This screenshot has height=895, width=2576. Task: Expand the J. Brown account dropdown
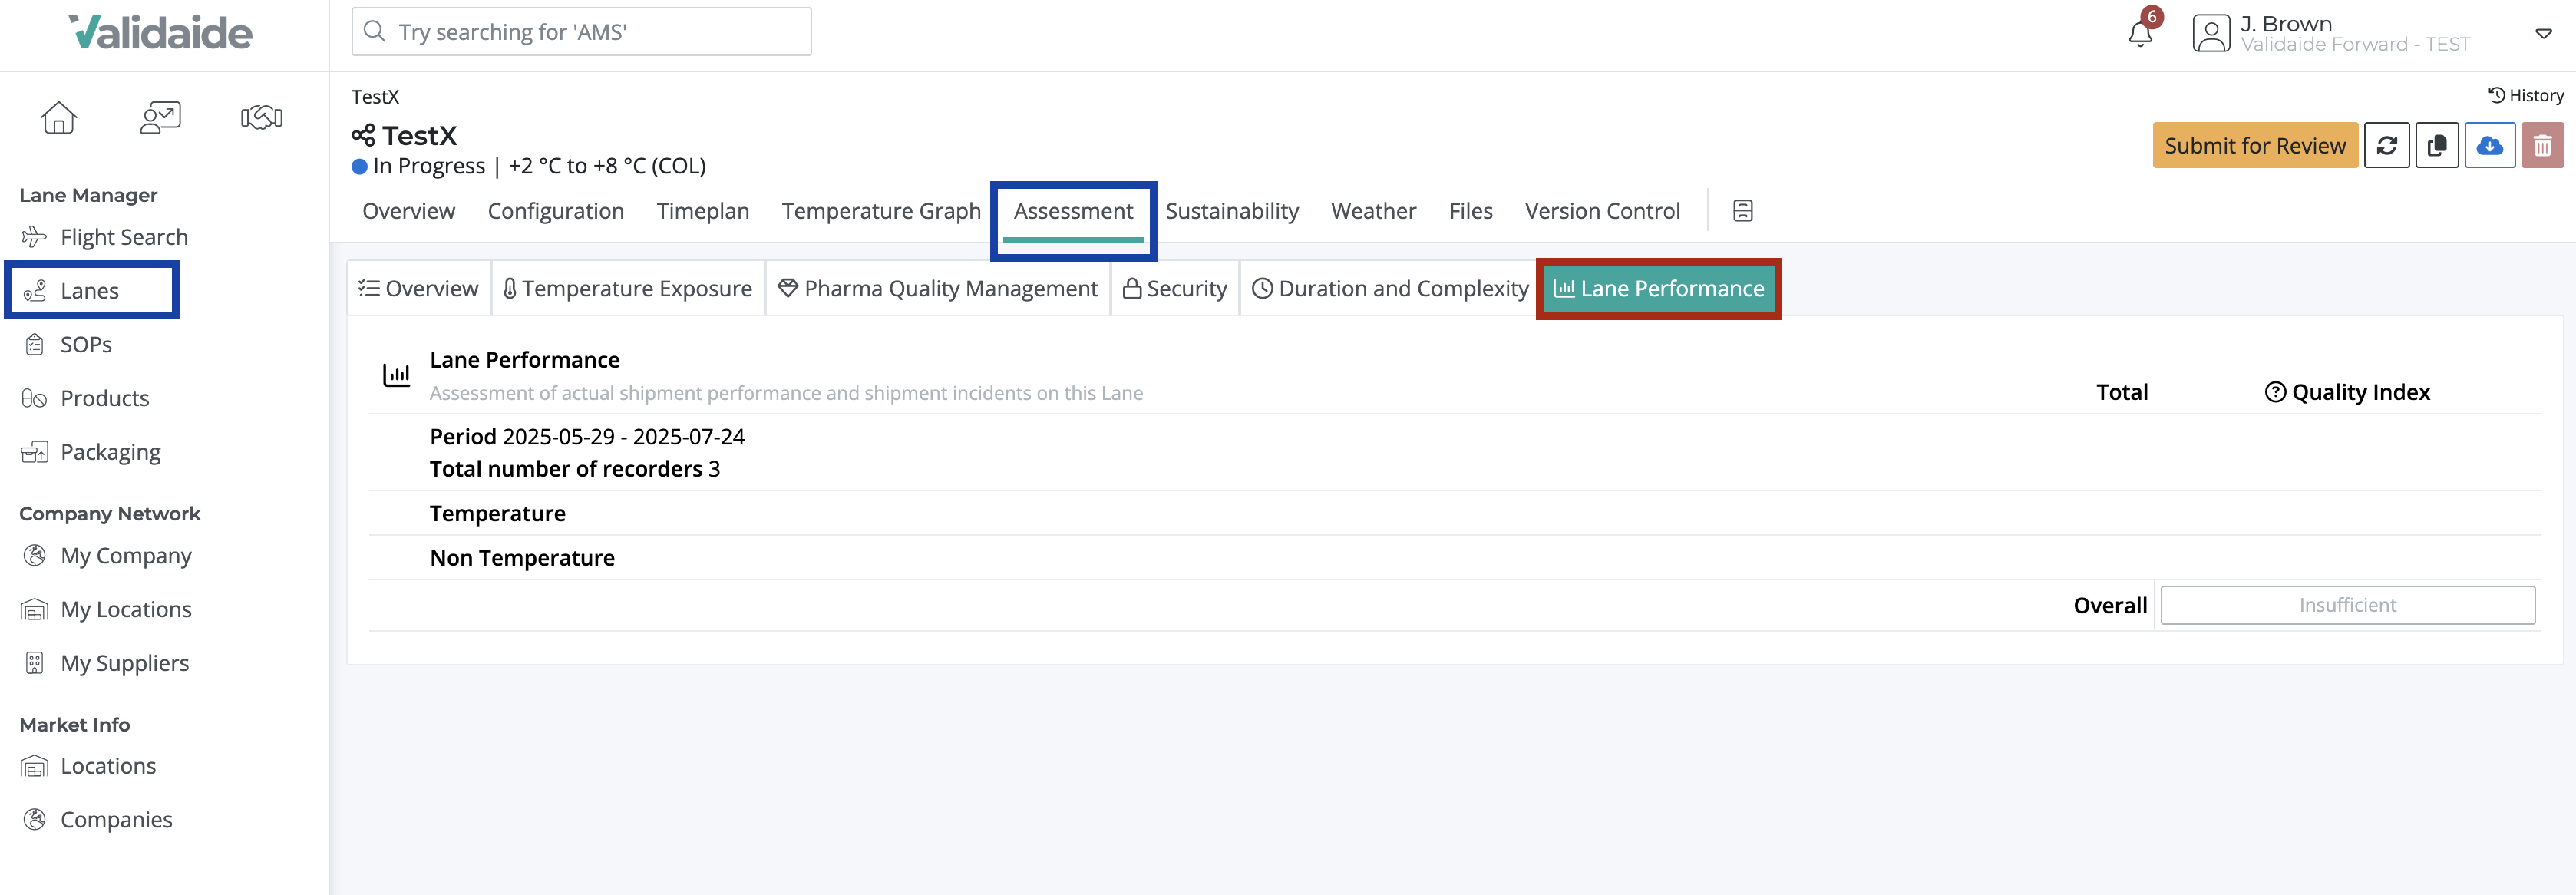coord(2543,34)
